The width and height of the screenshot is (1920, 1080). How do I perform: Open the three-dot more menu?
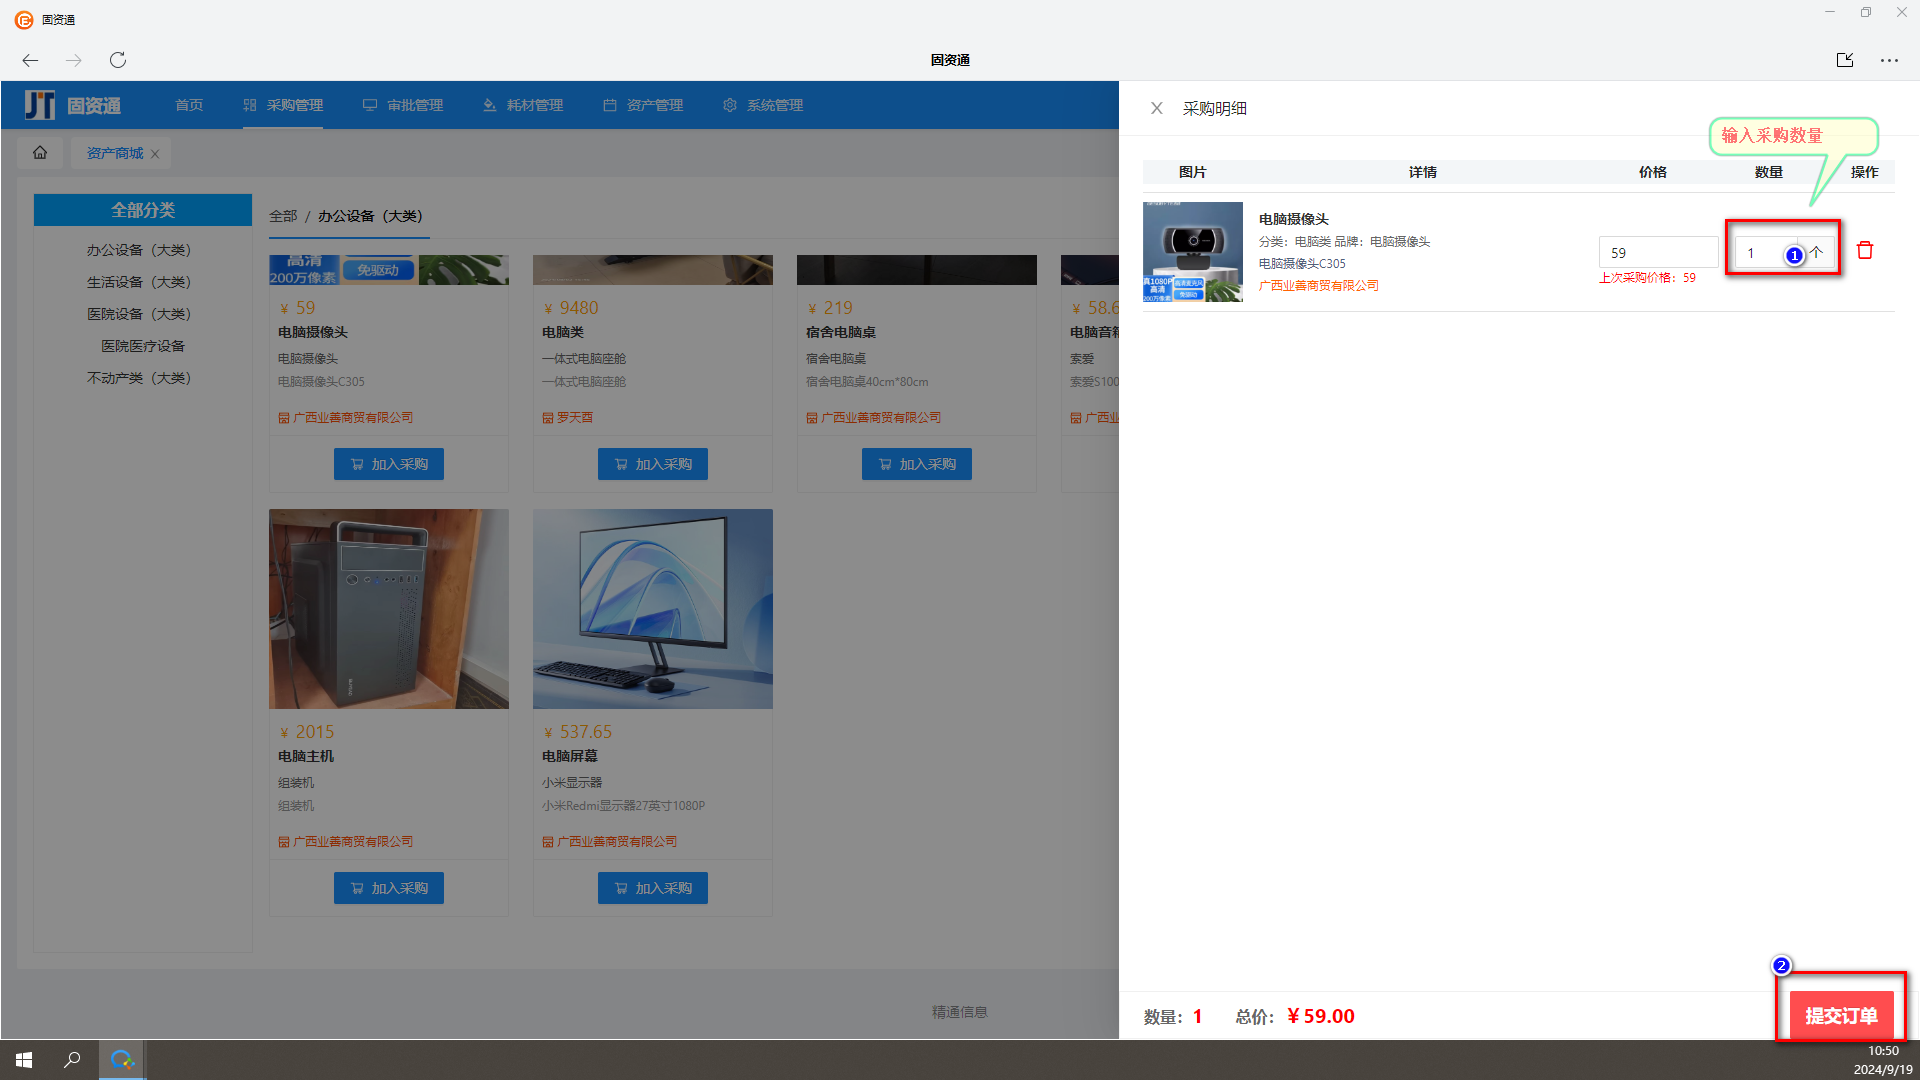(x=1889, y=60)
